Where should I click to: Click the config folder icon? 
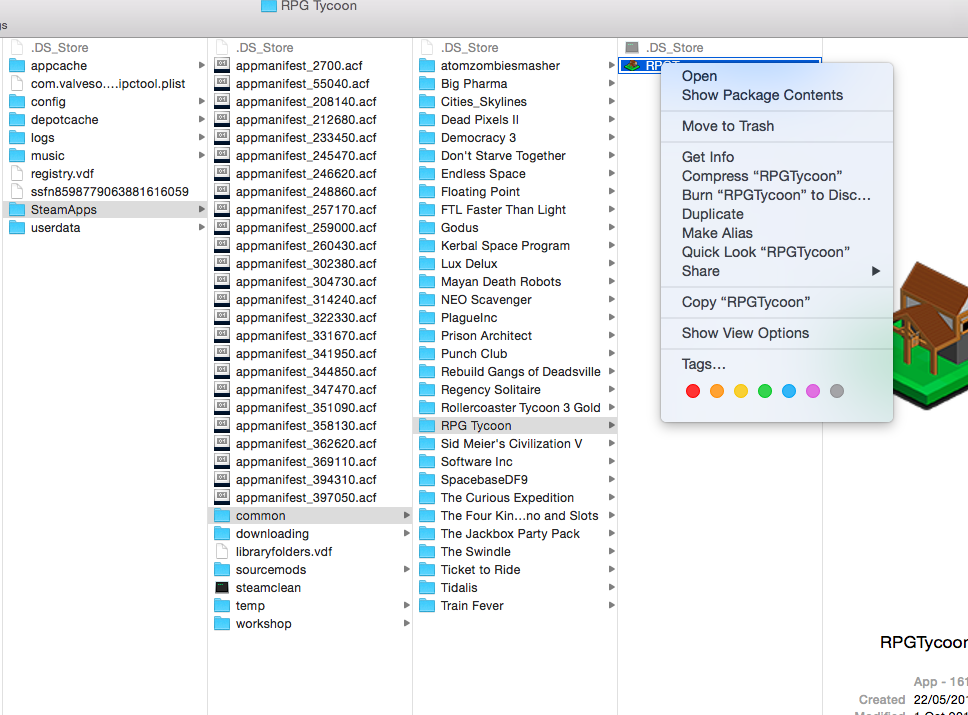point(17,101)
